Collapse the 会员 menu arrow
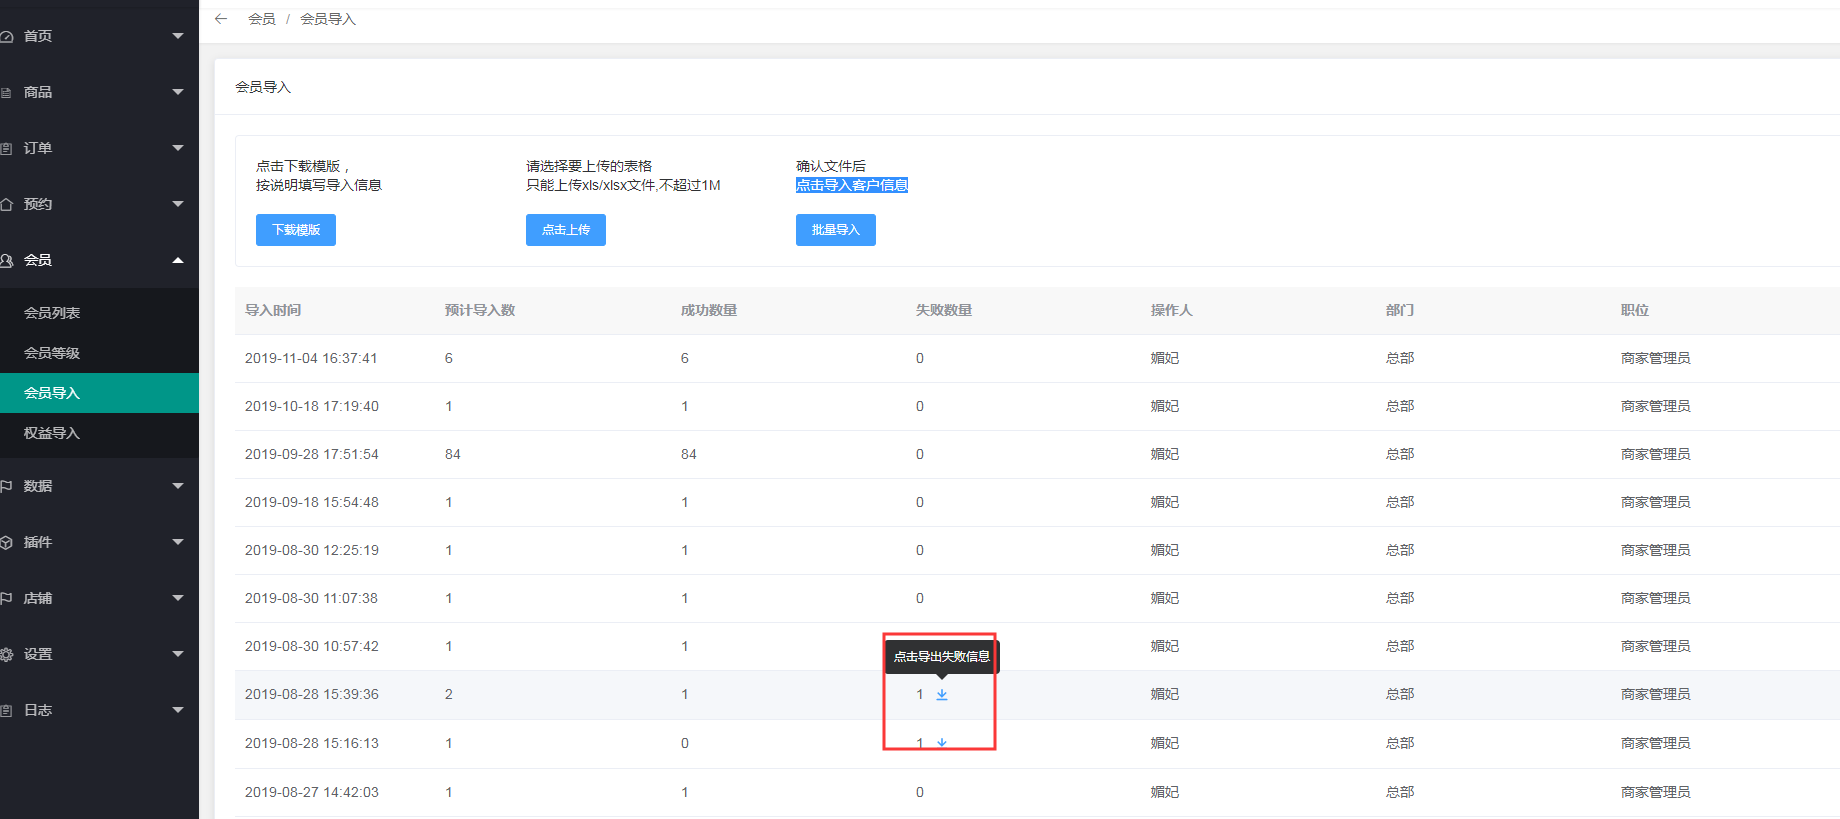This screenshot has width=1840, height=819. coord(178,260)
